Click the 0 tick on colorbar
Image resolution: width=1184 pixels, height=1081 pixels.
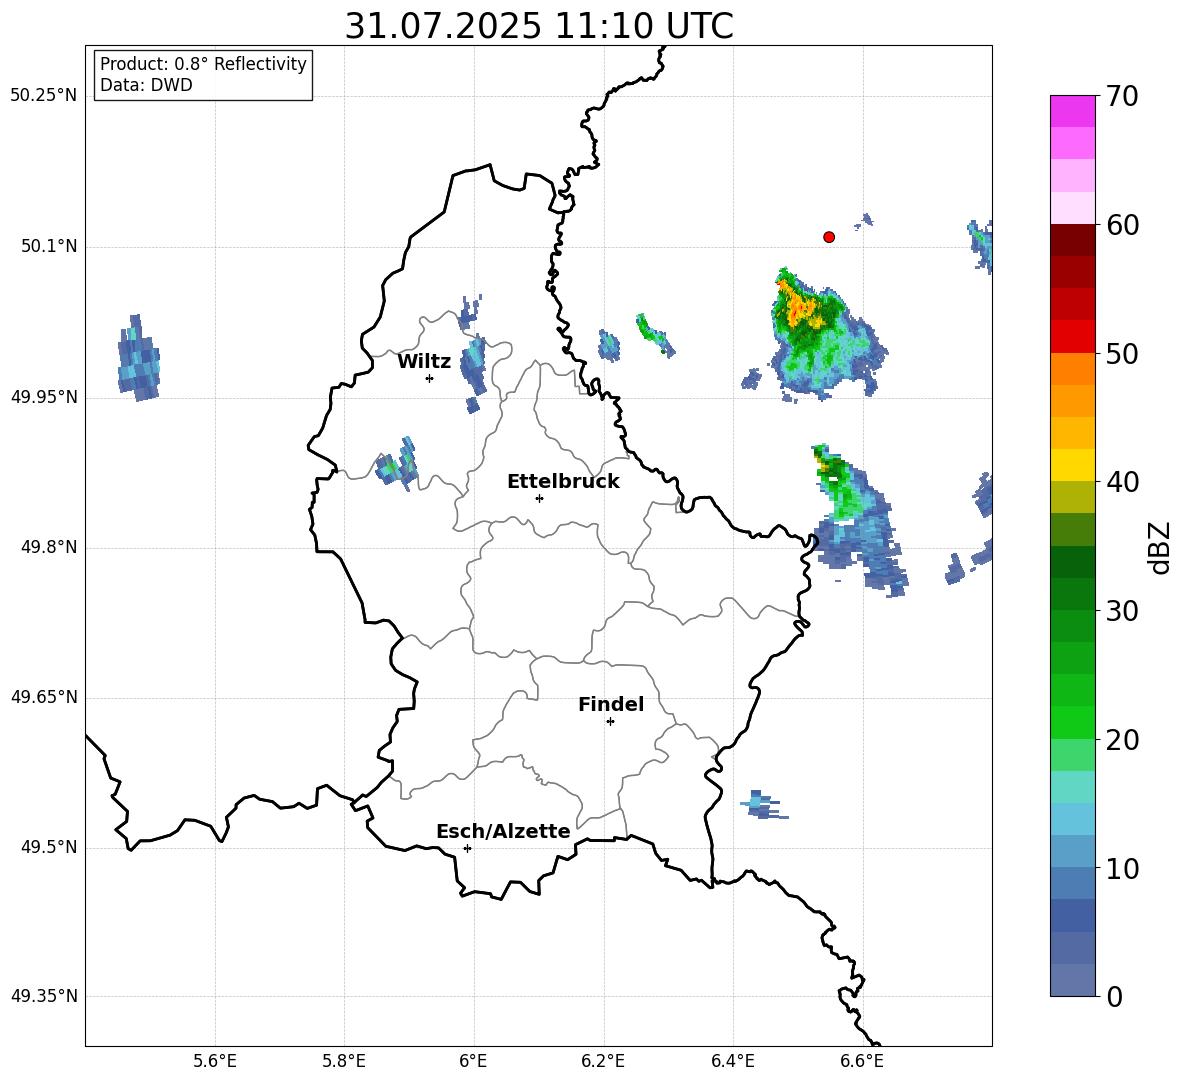click(1114, 996)
